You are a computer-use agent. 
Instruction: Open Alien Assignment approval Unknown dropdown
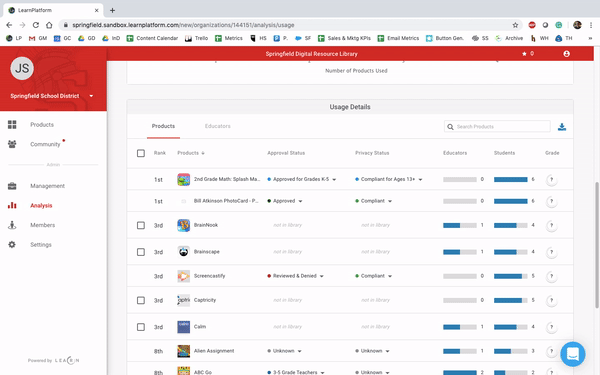(284, 351)
